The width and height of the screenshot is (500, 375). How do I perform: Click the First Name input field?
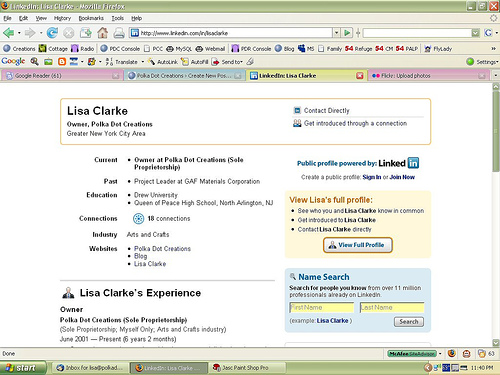pyautogui.click(x=322, y=307)
